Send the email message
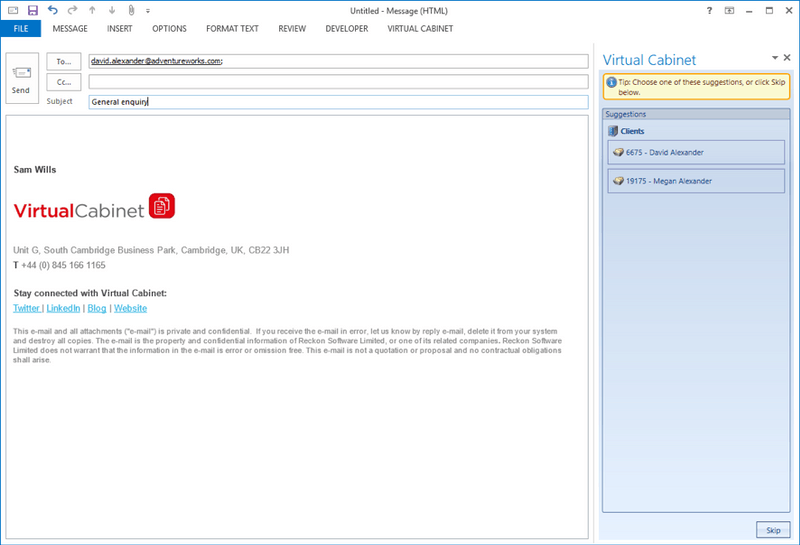Viewport: 800px width, 545px height. point(22,78)
